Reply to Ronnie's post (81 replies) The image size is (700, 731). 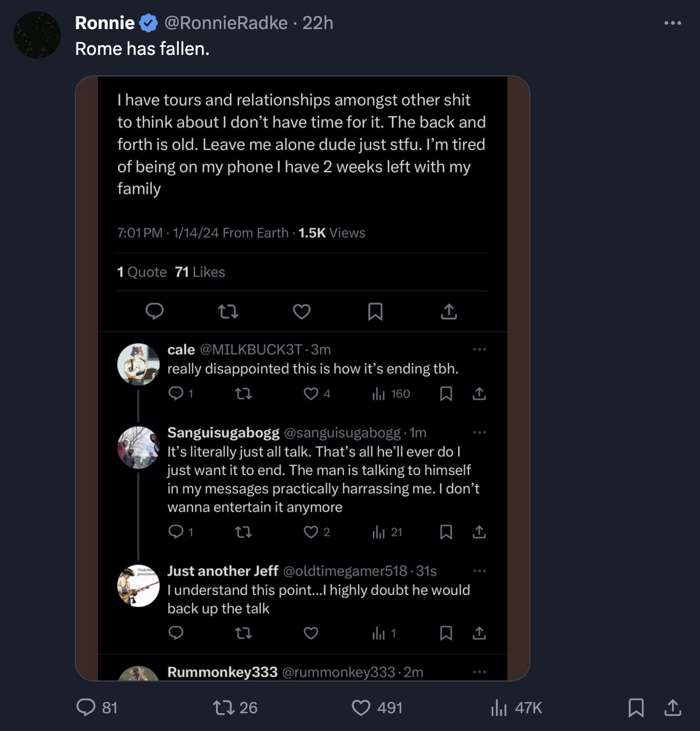click(87, 707)
